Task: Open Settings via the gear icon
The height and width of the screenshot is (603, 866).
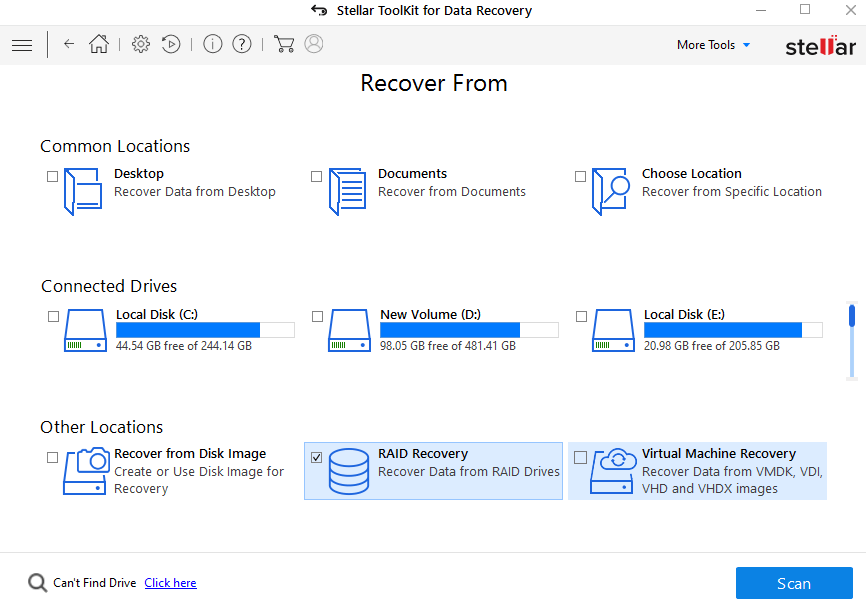Action: click(x=140, y=44)
